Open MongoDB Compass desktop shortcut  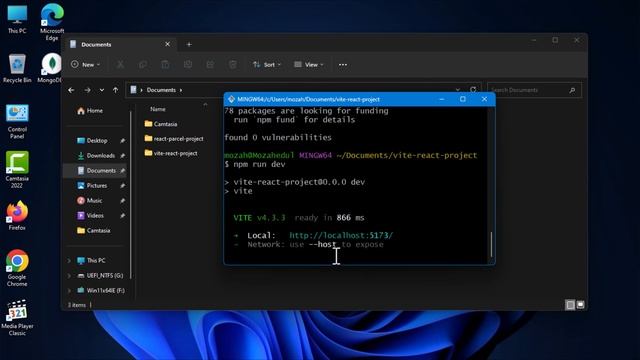tap(51, 68)
